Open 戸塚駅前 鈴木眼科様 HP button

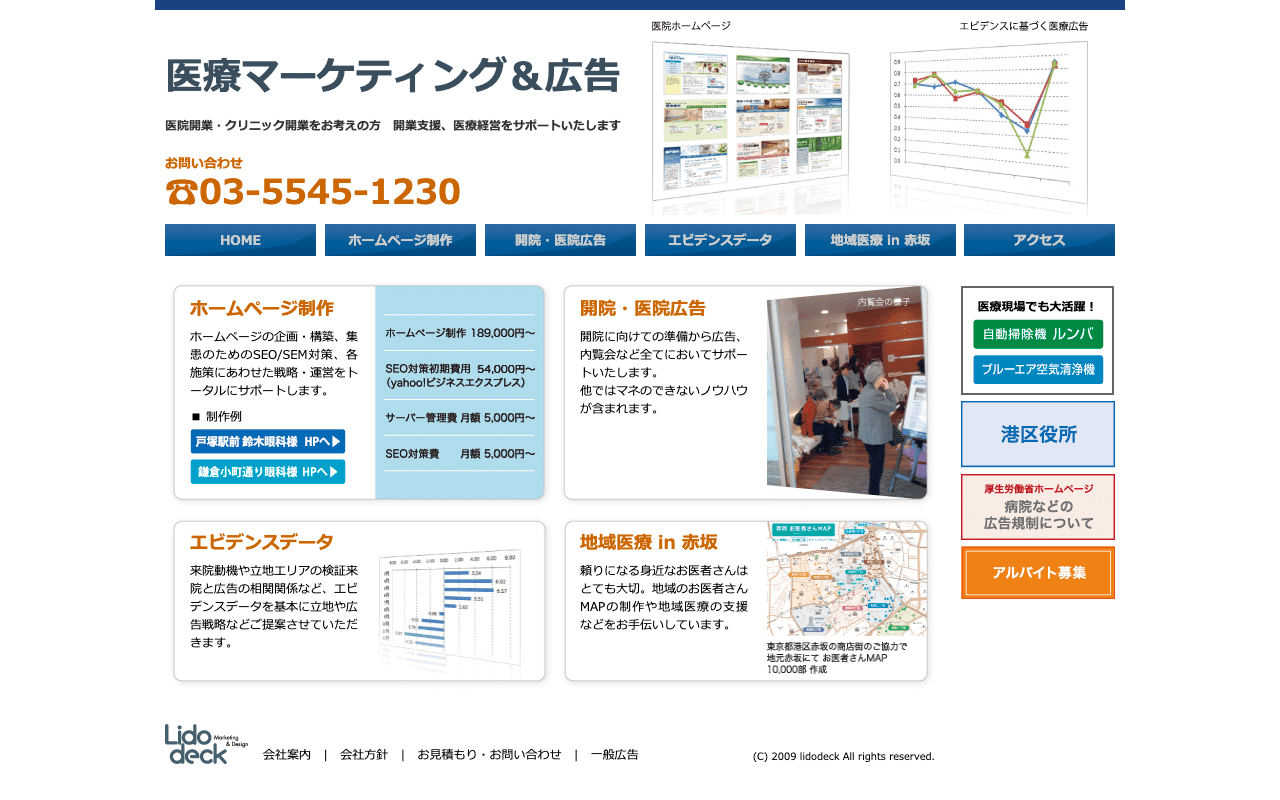(268, 441)
